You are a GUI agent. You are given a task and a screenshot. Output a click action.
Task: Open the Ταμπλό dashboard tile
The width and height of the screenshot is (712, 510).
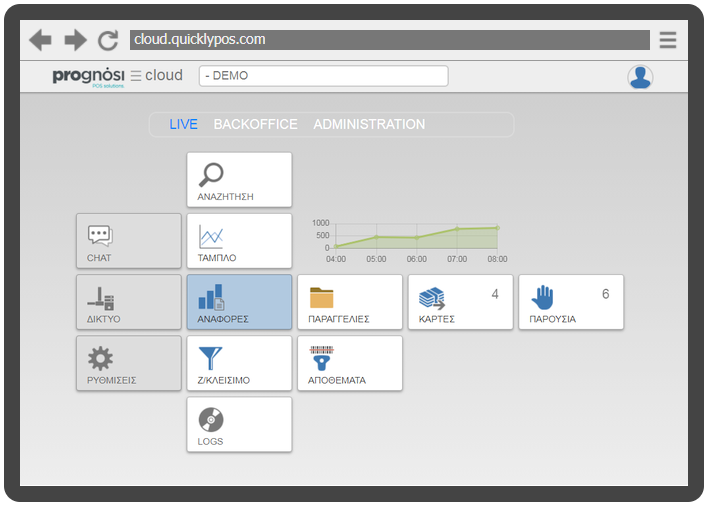(239, 241)
